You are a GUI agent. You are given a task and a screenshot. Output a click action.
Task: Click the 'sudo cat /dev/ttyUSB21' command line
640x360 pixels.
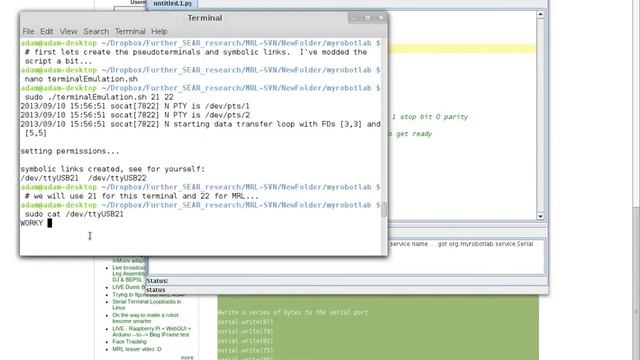coord(74,214)
